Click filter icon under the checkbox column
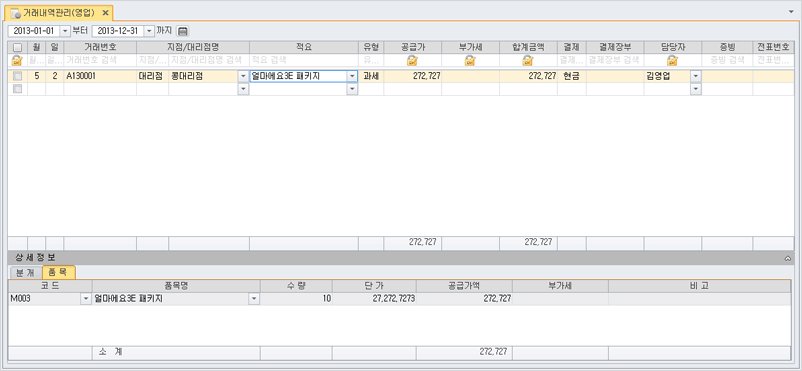Viewport: 802px width, 371px height. pyautogui.click(x=17, y=60)
